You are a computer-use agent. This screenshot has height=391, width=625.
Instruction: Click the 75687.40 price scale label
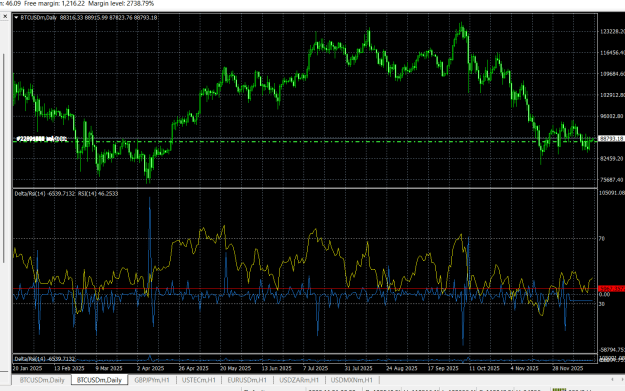click(611, 180)
